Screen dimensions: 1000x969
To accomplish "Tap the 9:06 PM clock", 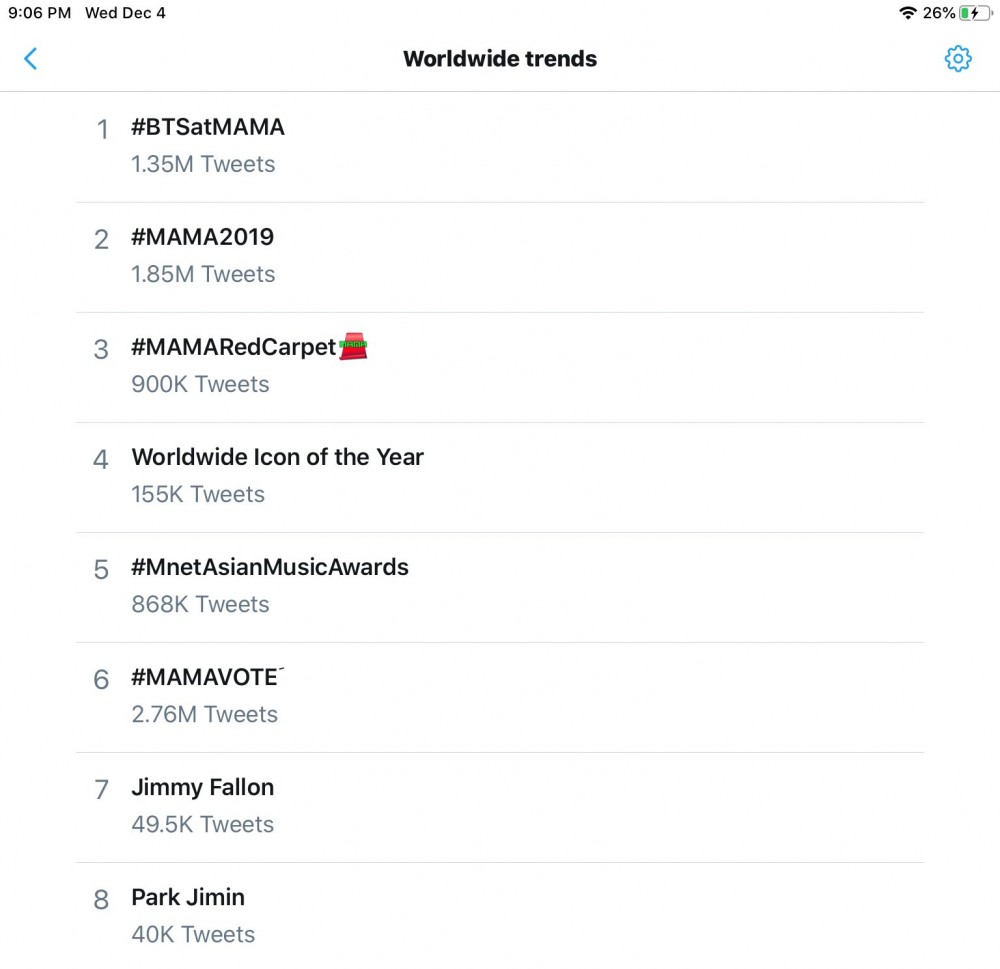I will [x=40, y=13].
